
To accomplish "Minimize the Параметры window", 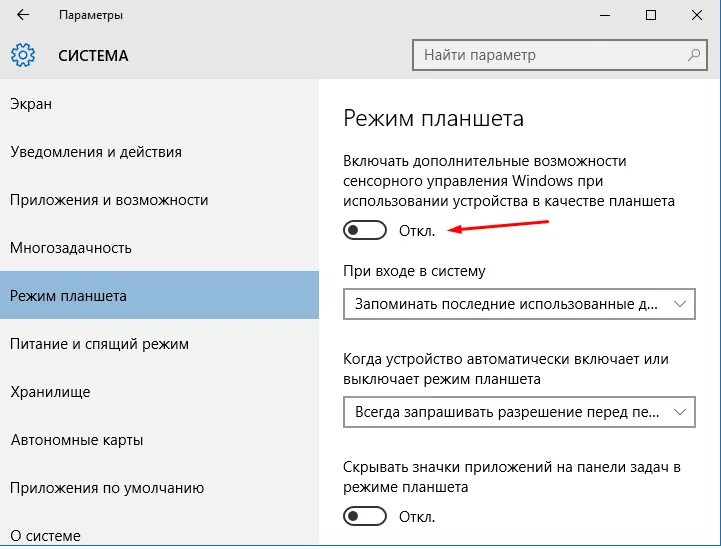I will click(x=605, y=15).
